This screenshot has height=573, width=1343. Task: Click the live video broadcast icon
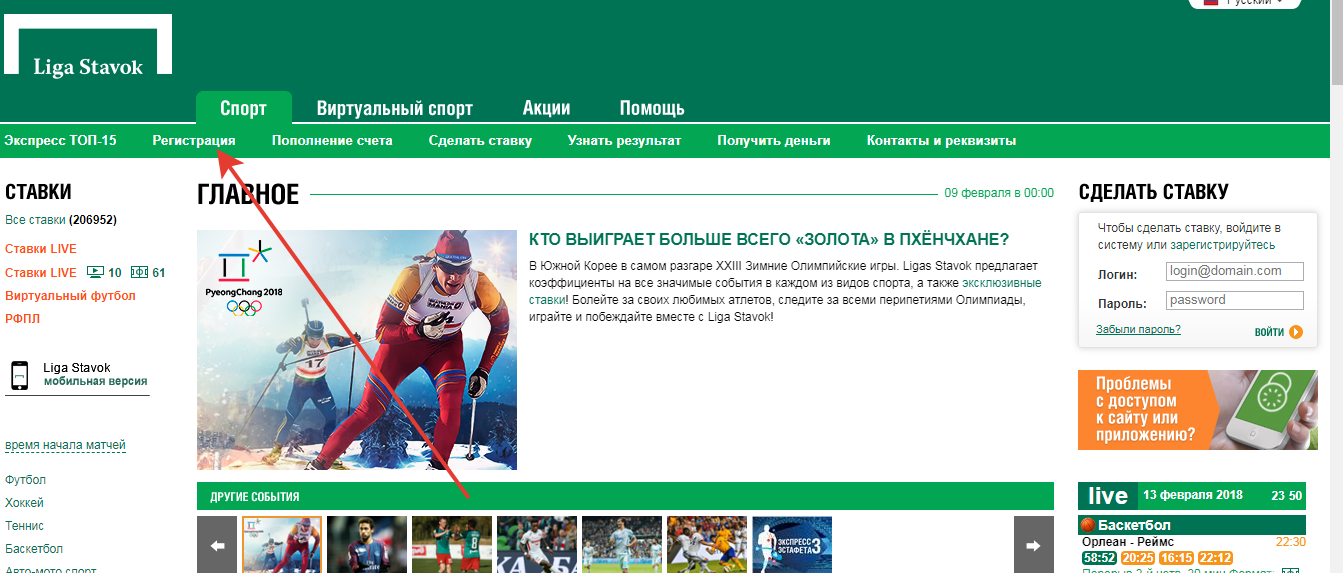[x=95, y=272]
